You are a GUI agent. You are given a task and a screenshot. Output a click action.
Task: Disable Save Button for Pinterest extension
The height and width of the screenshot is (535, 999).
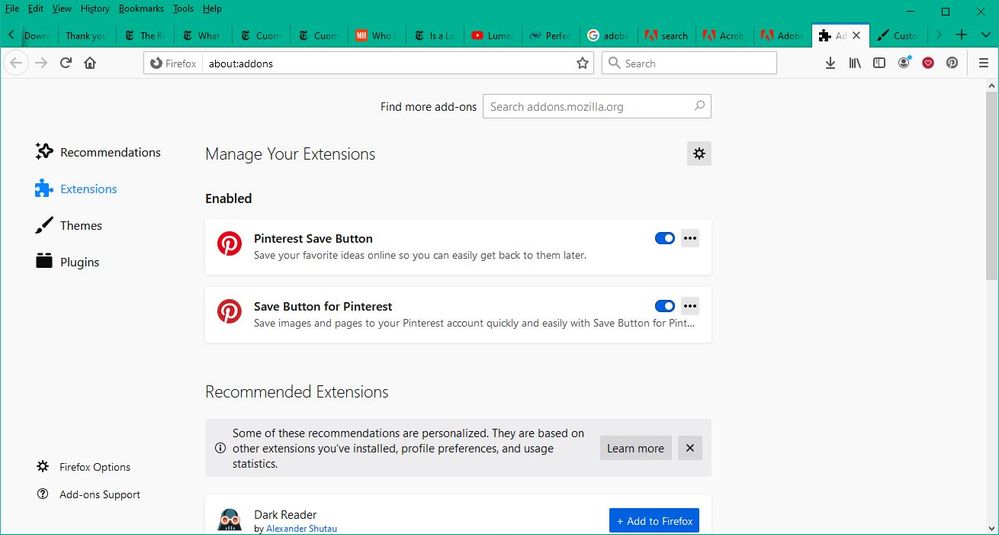tap(665, 306)
